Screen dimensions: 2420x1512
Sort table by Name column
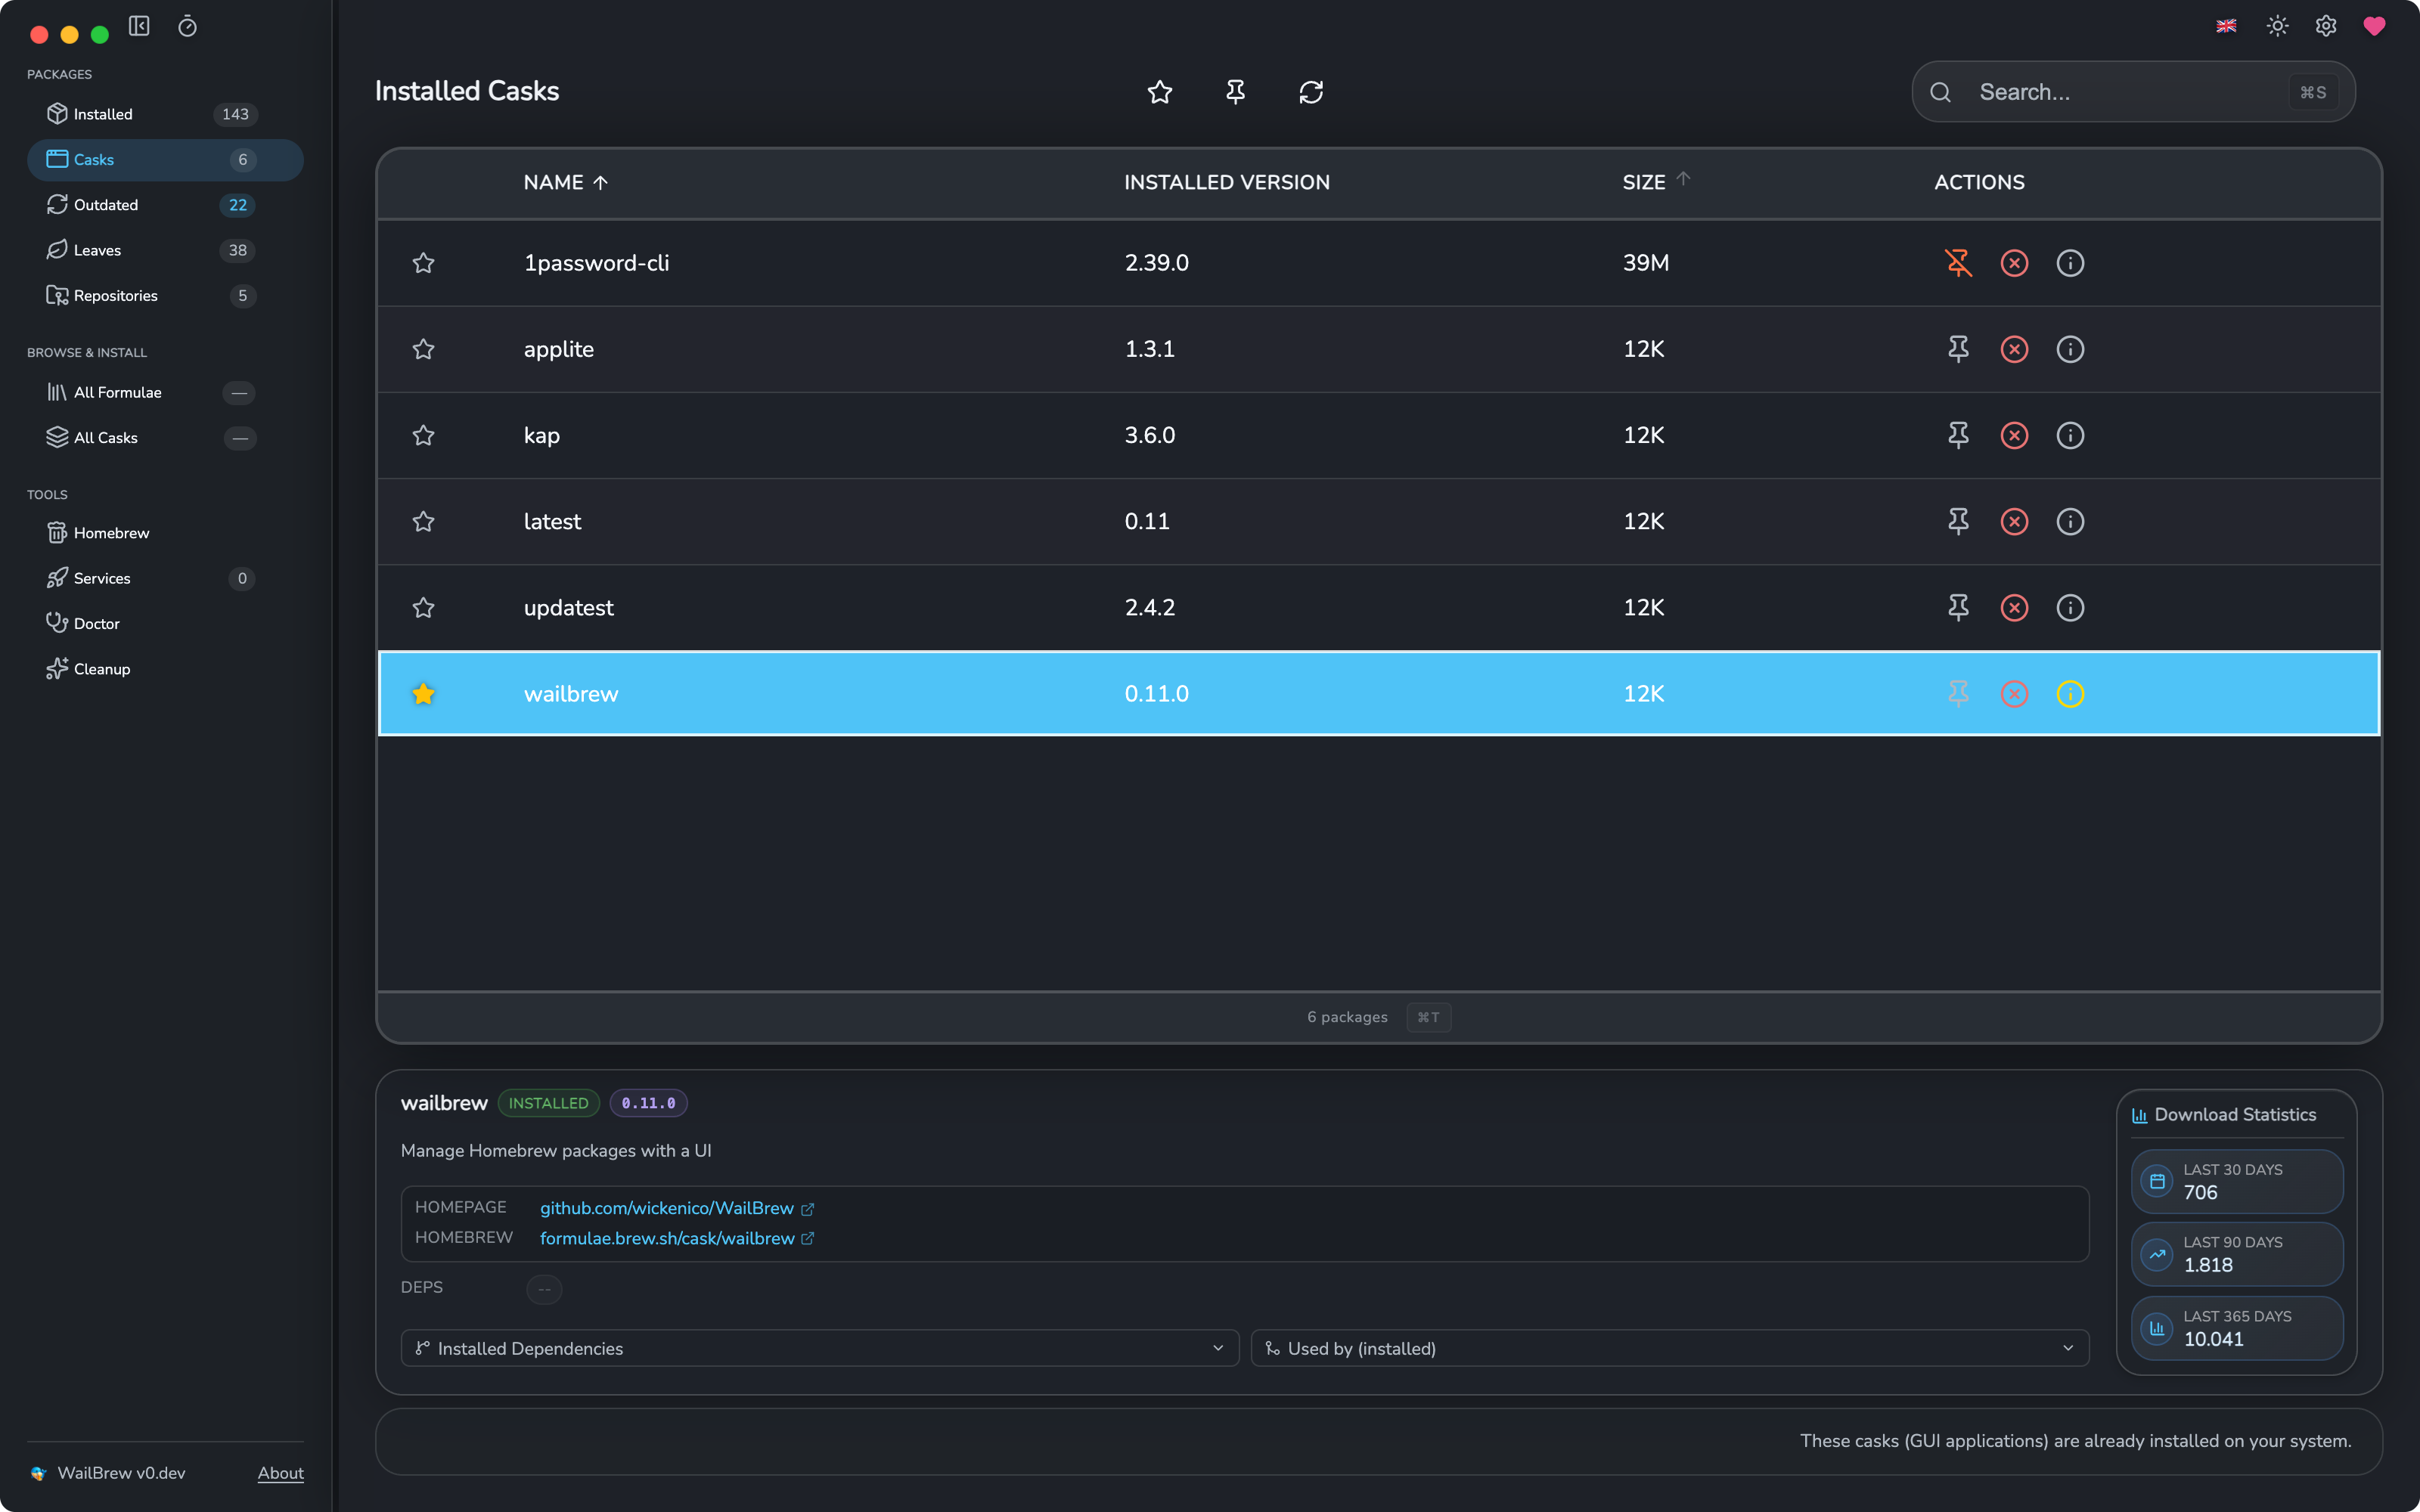pos(566,183)
